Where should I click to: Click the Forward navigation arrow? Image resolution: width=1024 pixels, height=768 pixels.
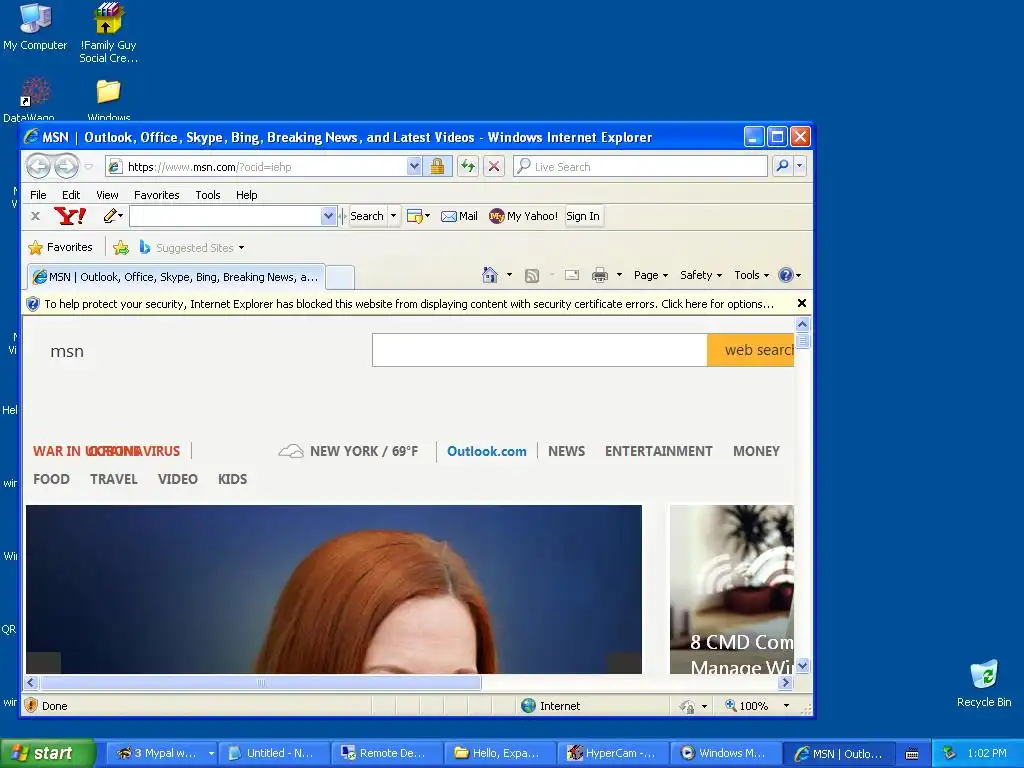(x=66, y=167)
